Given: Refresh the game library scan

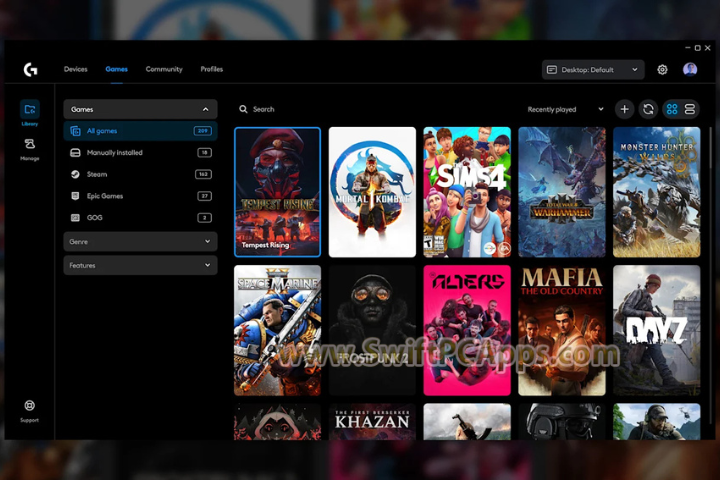Looking at the screenshot, I should (x=648, y=109).
